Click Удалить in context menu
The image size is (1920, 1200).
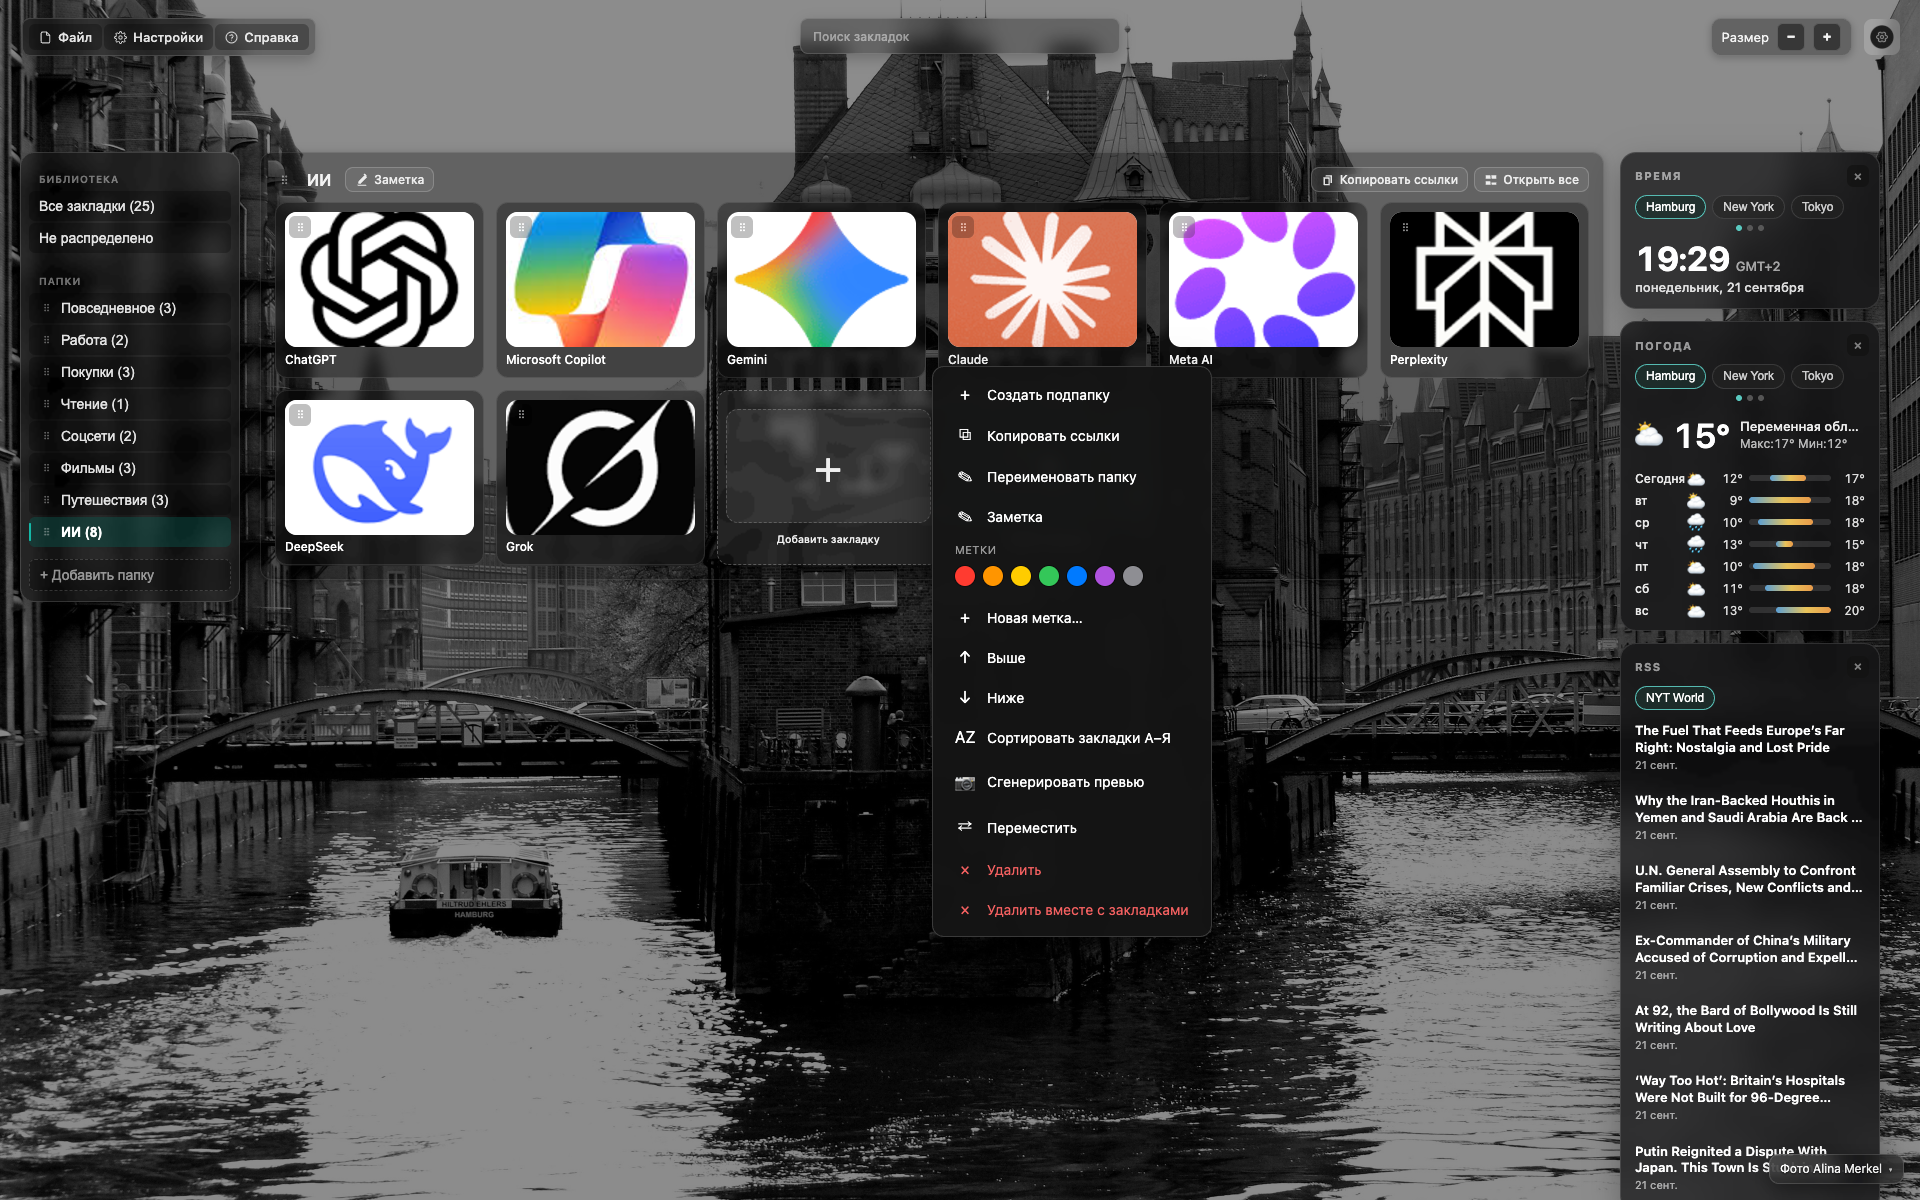[x=1071, y=870]
